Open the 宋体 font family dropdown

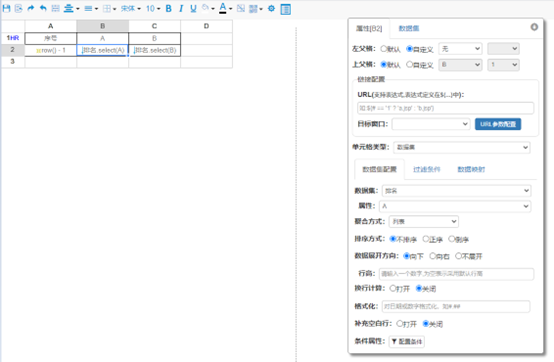pos(130,8)
